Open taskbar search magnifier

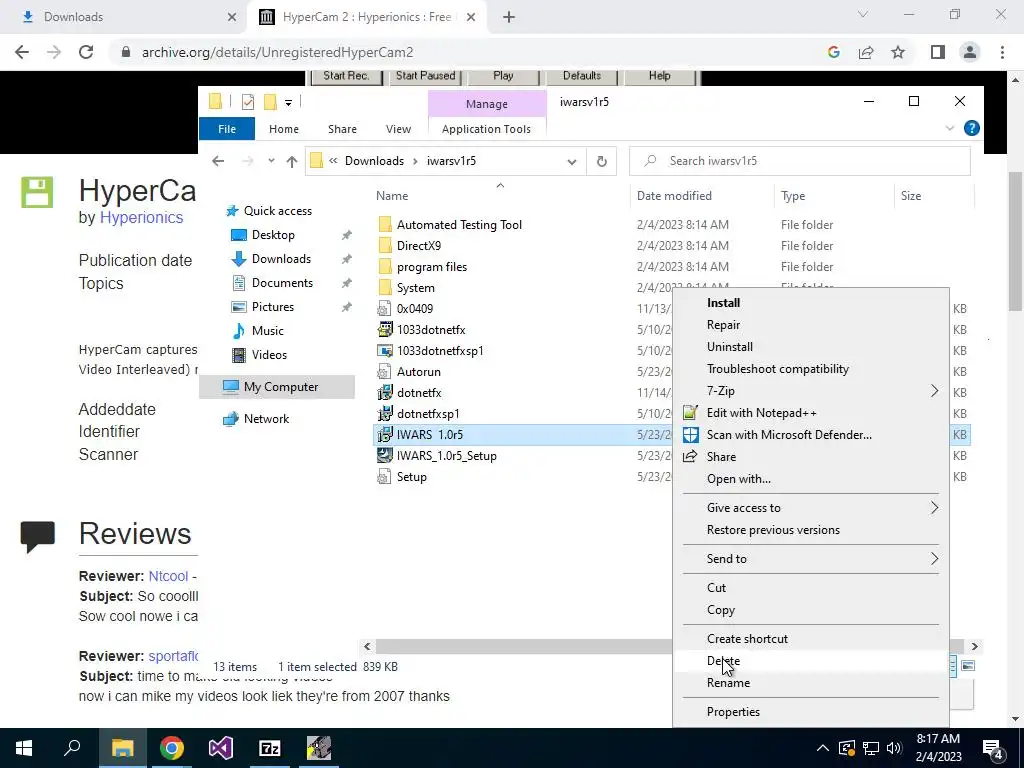[72, 748]
